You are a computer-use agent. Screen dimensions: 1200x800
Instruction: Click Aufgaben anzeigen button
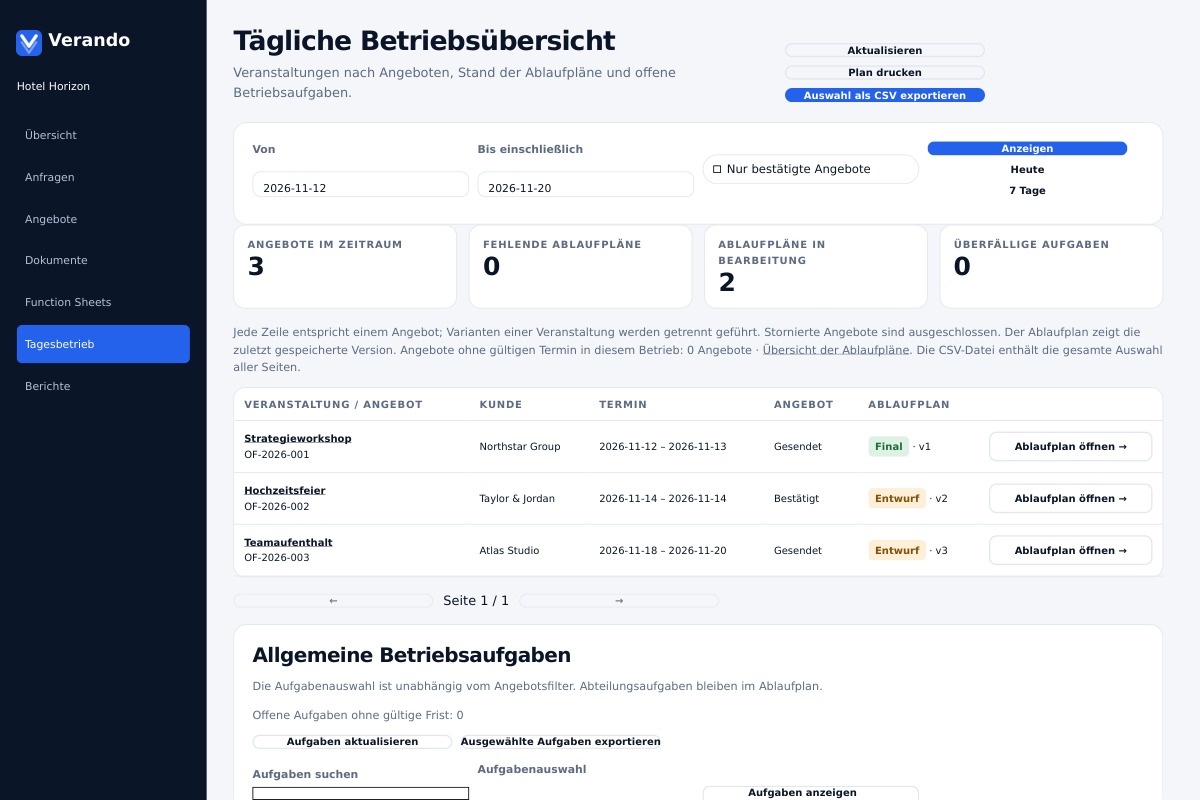pyautogui.click(x=810, y=792)
